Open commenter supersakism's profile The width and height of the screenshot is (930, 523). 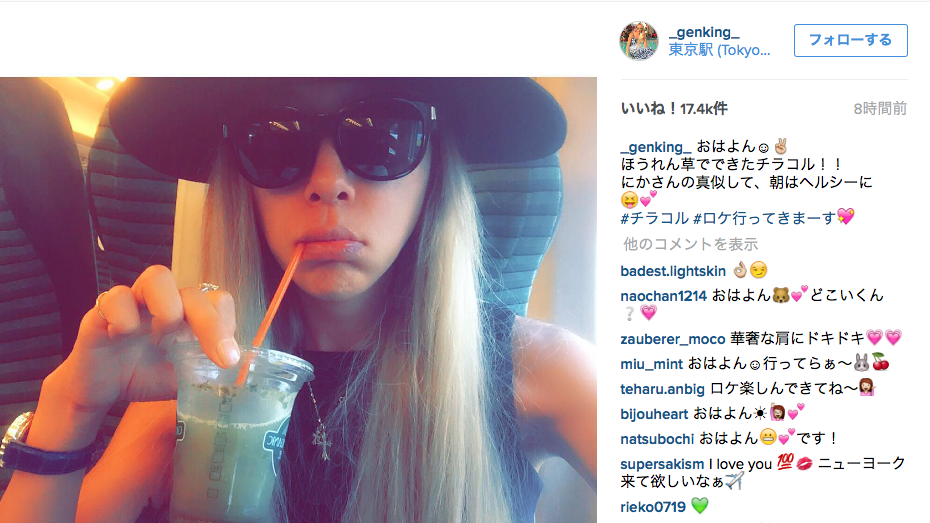(662, 464)
